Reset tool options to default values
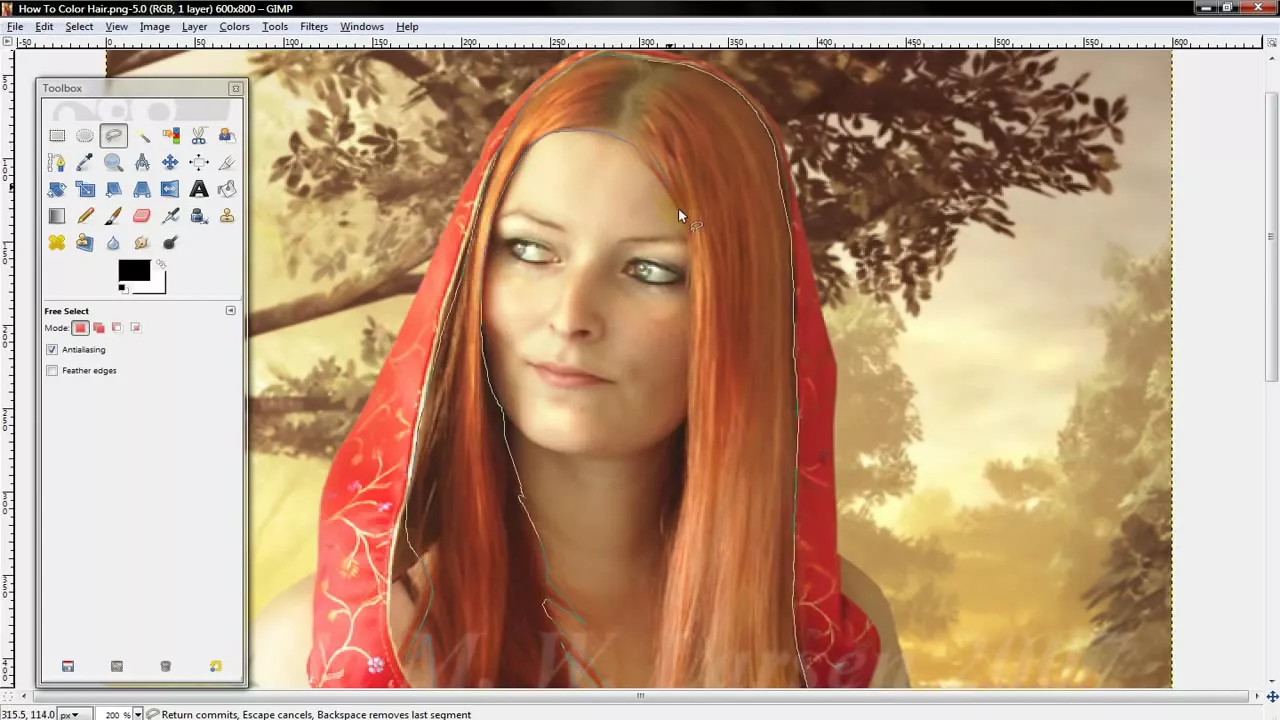Viewport: 1280px width, 720px height. tap(215, 666)
